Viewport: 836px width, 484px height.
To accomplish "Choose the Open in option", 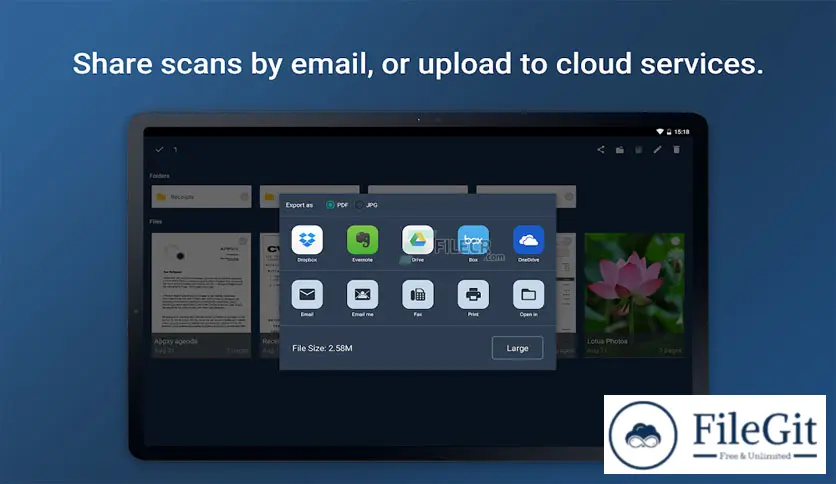I will pos(528,294).
